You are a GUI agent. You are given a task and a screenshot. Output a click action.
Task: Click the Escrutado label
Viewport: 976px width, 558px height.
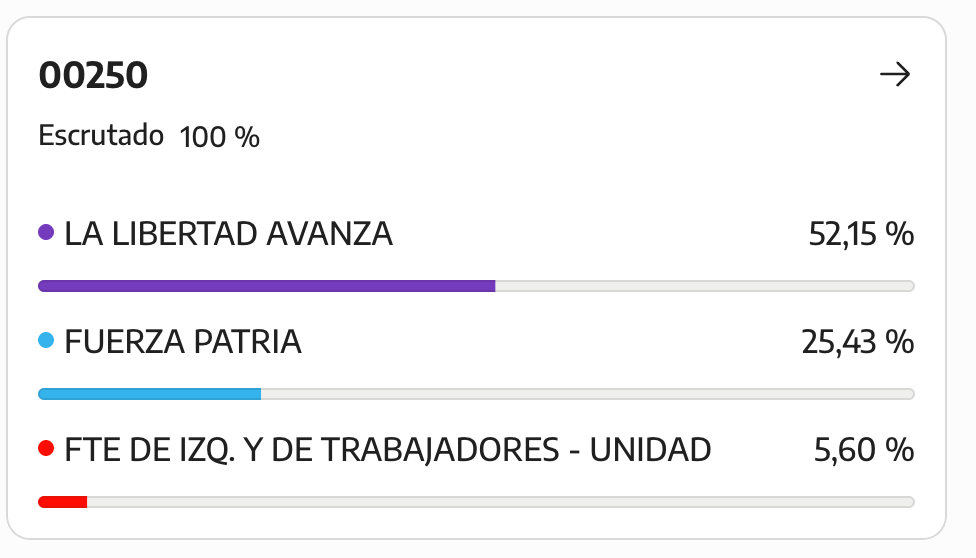[101, 135]
